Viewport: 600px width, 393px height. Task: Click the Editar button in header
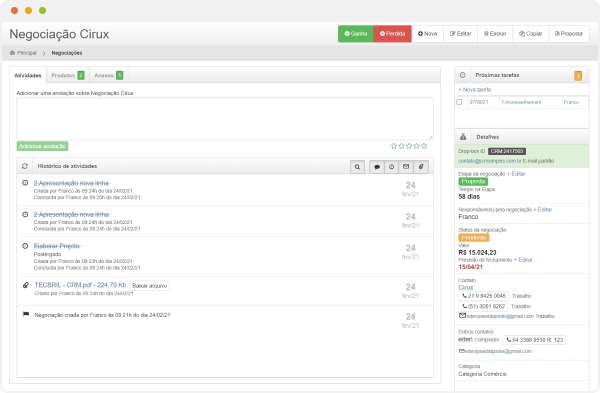pos(460,34)
